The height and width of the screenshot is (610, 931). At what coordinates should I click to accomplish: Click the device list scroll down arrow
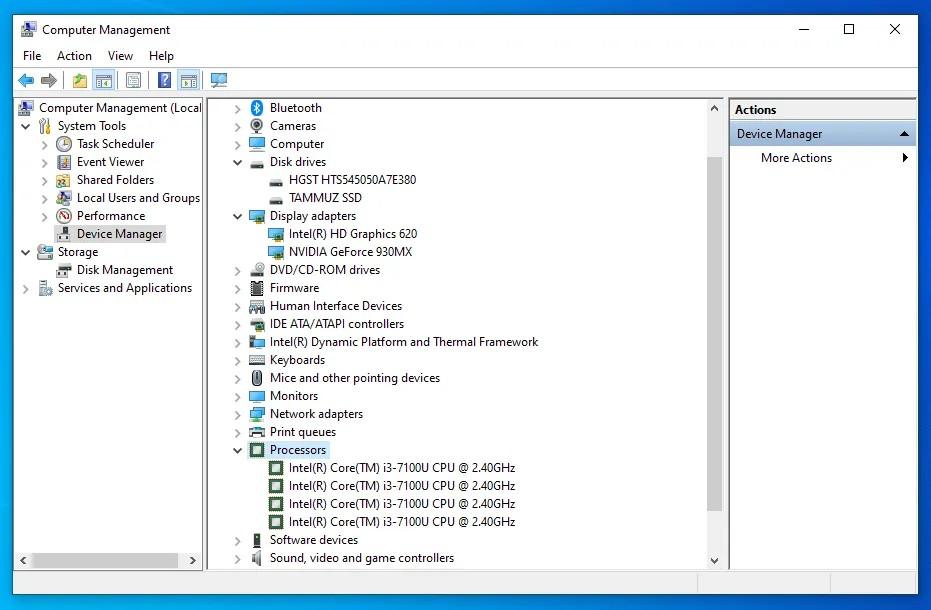(714, 561)
